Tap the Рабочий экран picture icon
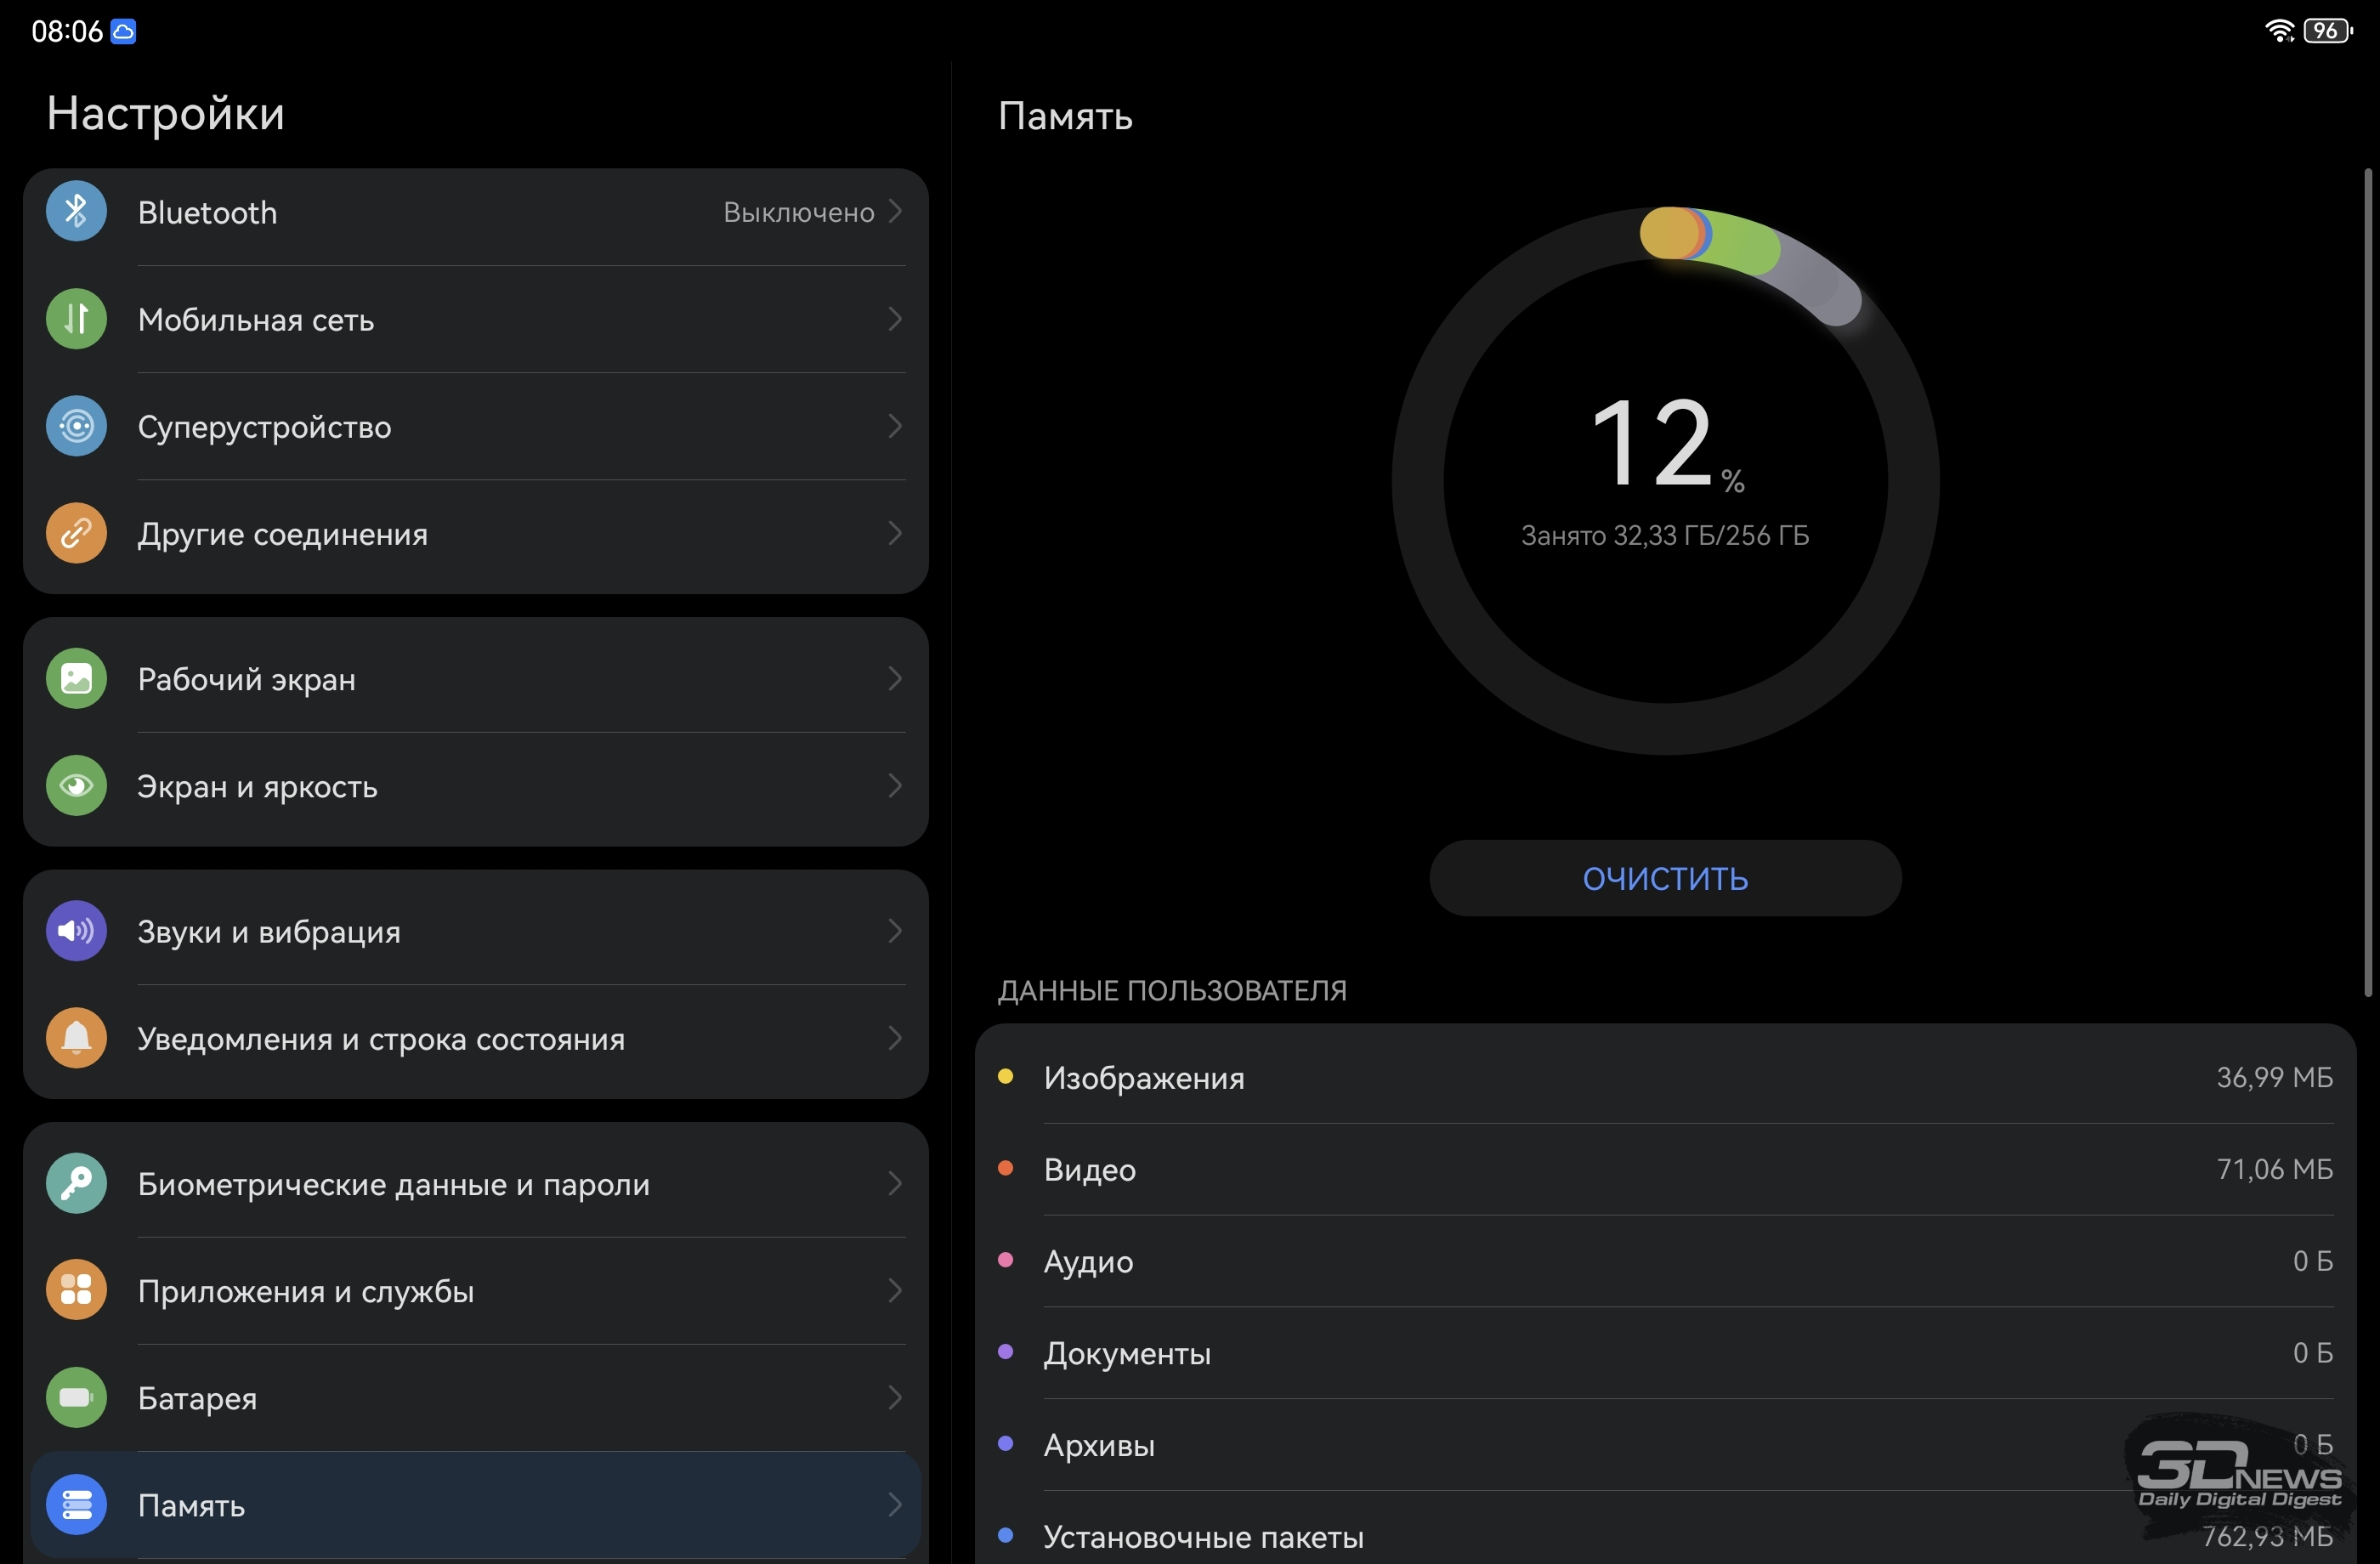 click(x=76, y=679)
